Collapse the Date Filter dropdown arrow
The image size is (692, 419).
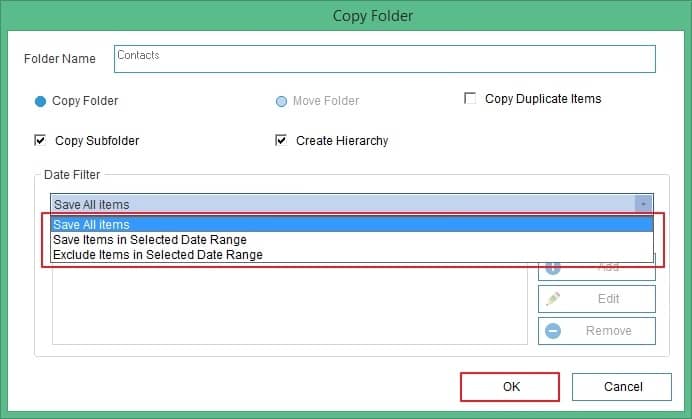coord(643,204)
